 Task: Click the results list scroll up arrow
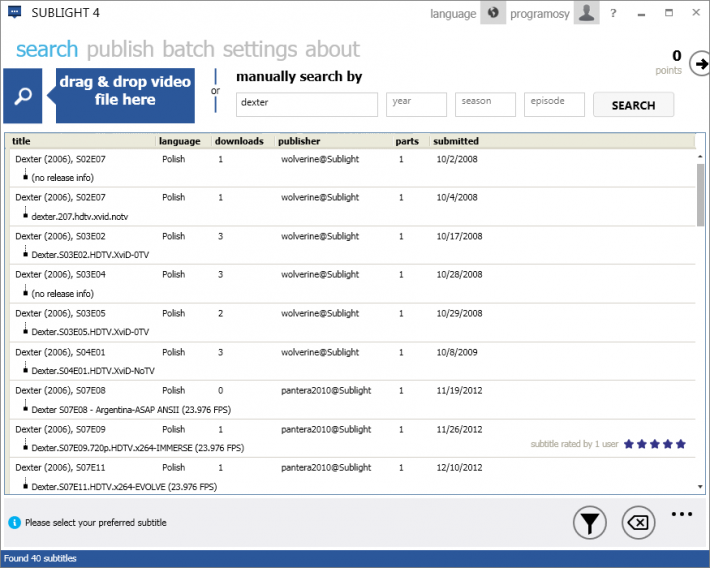pos(700,156)
